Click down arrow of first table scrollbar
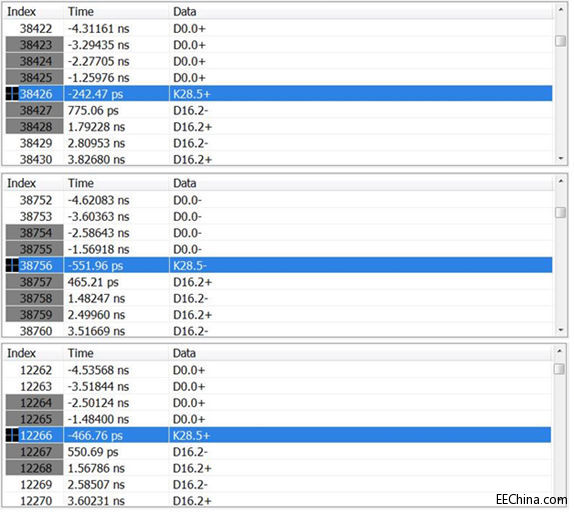 (560, 158)
